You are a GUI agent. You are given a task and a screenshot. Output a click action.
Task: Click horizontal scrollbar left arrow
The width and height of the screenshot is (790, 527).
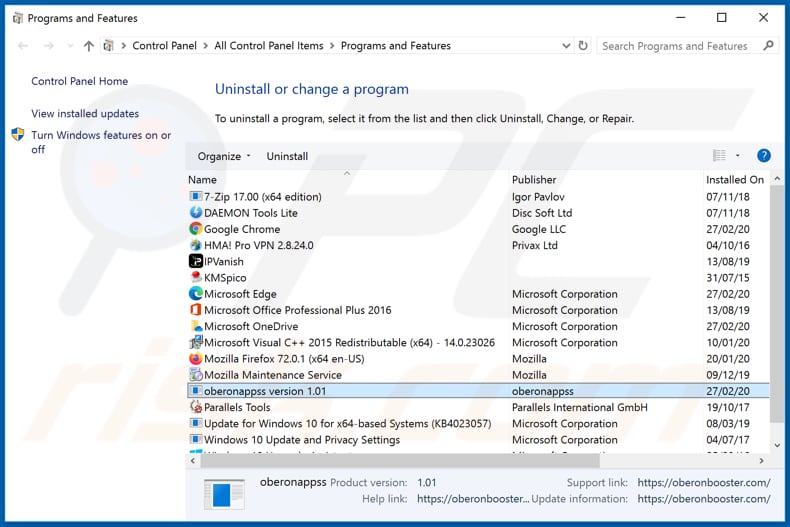tap(192, 460)
